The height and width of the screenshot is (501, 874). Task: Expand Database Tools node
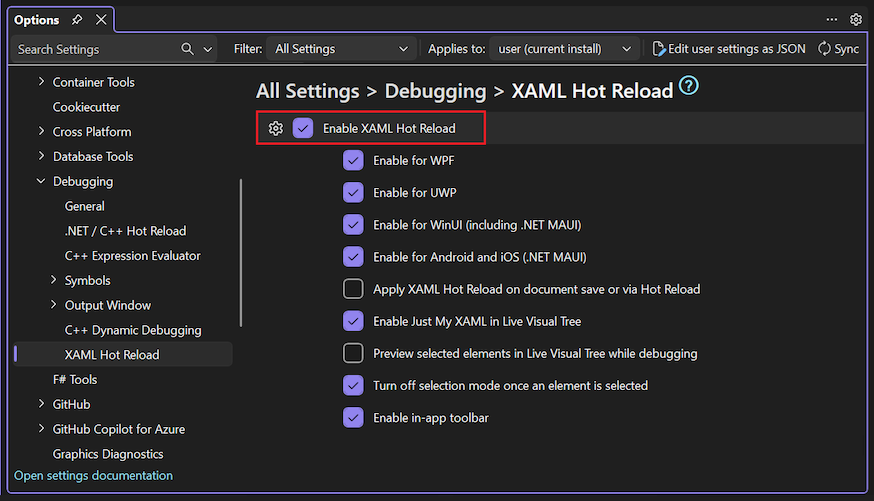(x=41, y=156)
